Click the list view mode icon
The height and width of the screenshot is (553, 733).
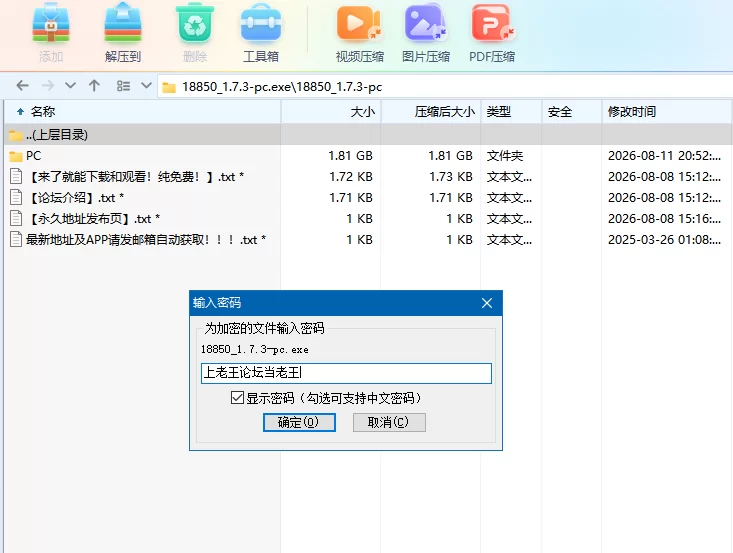[123, 86]
